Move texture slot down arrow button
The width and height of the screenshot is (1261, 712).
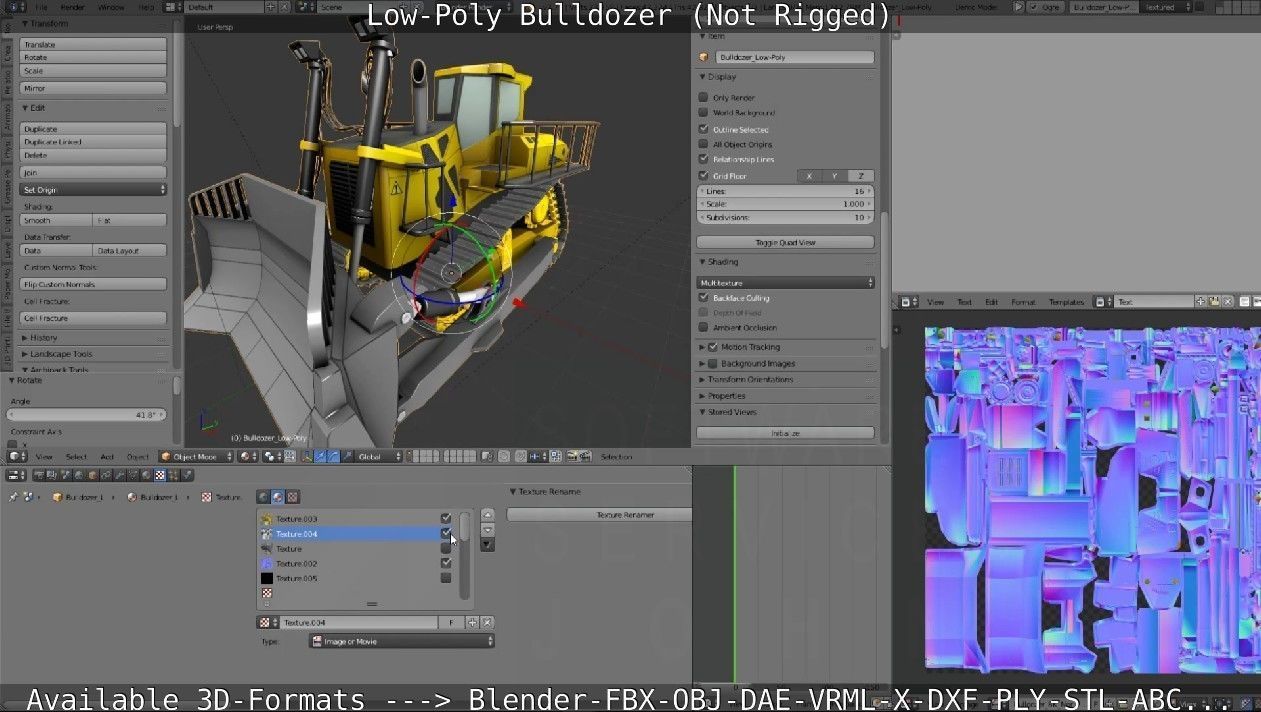pyautogui.click(x=488, y=529)
